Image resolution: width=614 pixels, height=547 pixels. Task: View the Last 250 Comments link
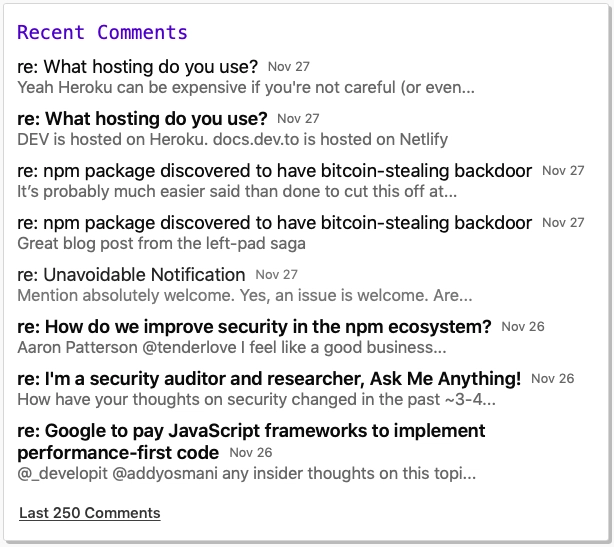point(90,513)
